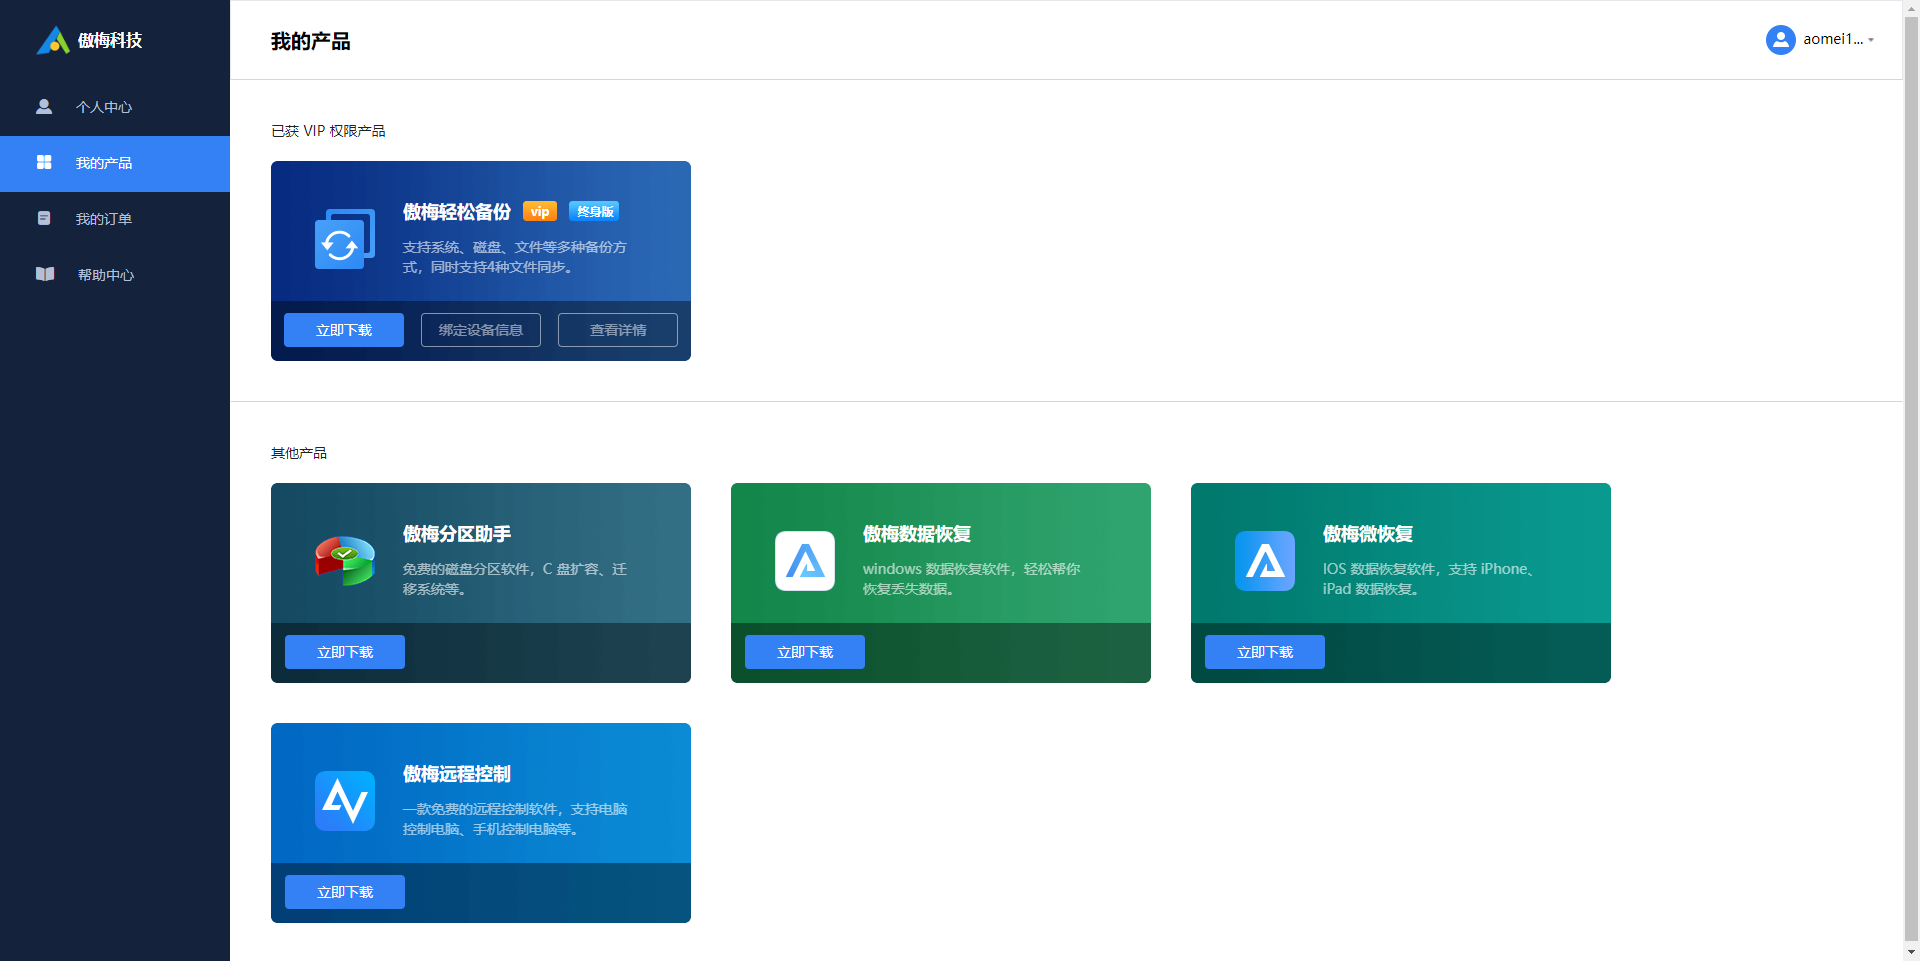Screen dimensions: 1920x961
Task: Click 绑定设备信息 button
Action: pyautogui.click(x=481, y=330)
